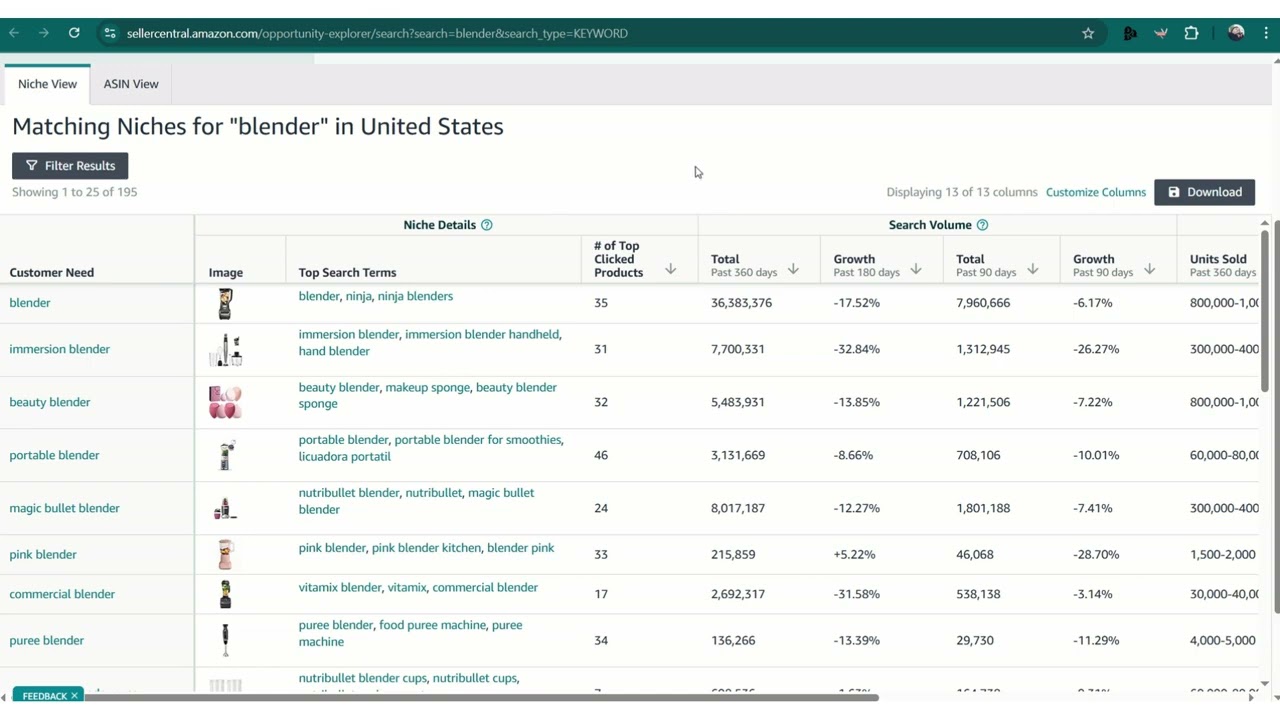The height and width of the screenshot is (720, 1280).
Task: Sort by Total Past 360 days arrow
Action: [793, 269]
